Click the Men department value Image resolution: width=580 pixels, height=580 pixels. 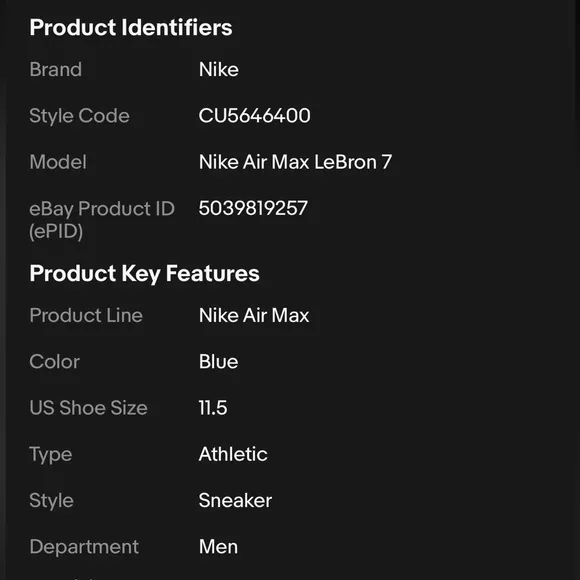(x=218, y=547)
